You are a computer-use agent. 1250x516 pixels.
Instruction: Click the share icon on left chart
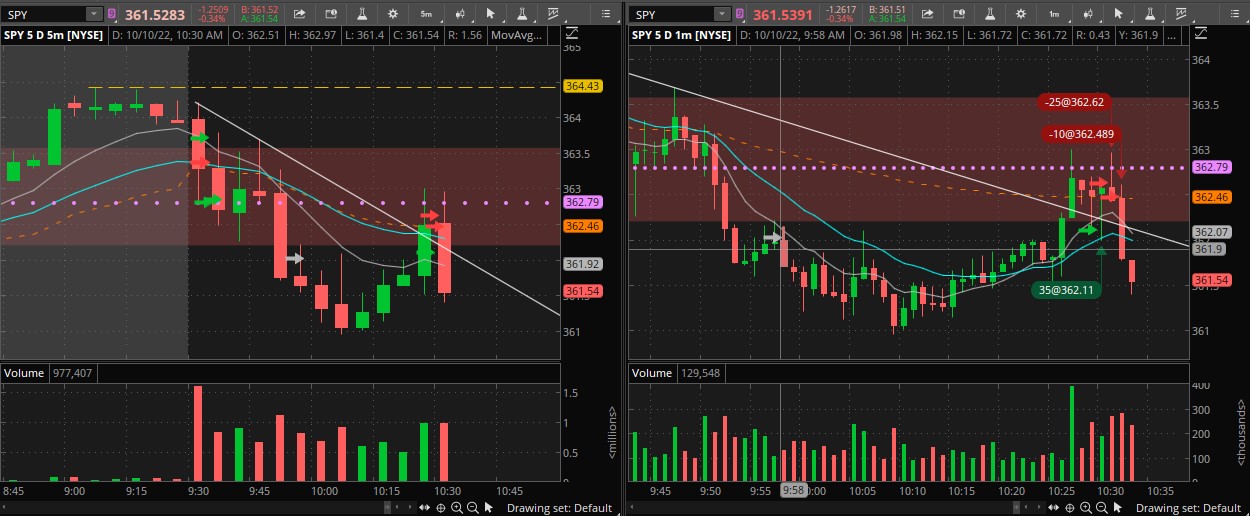301,14
